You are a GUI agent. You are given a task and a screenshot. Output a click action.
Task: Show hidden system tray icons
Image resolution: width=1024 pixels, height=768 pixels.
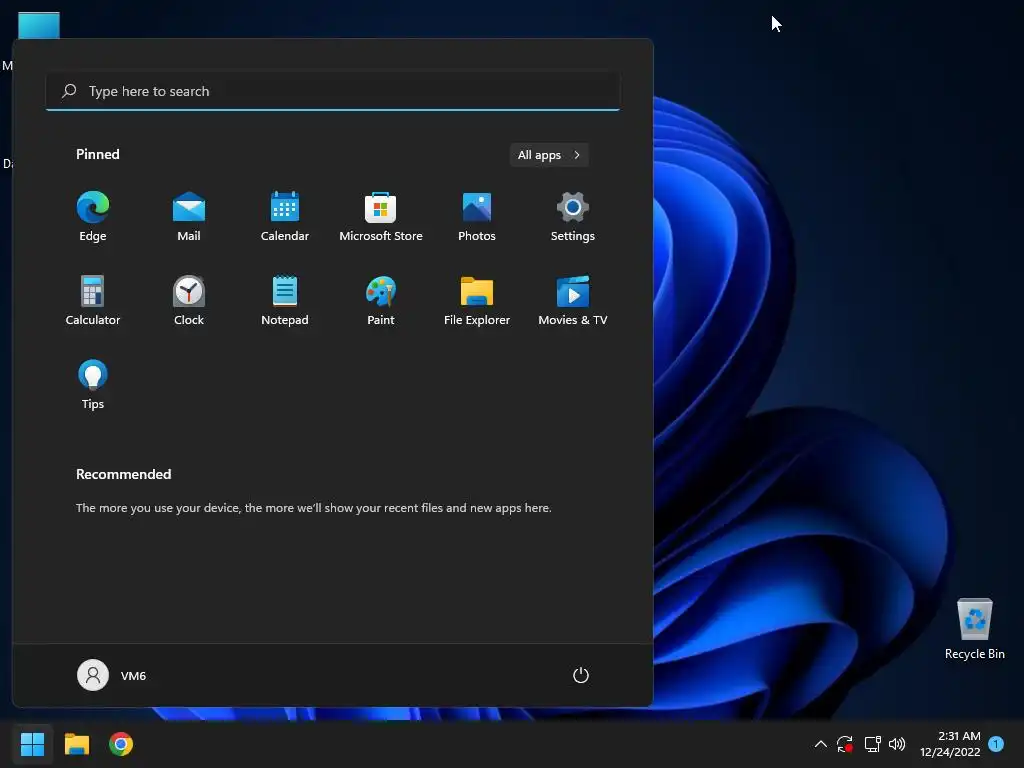tap(821, 744)
